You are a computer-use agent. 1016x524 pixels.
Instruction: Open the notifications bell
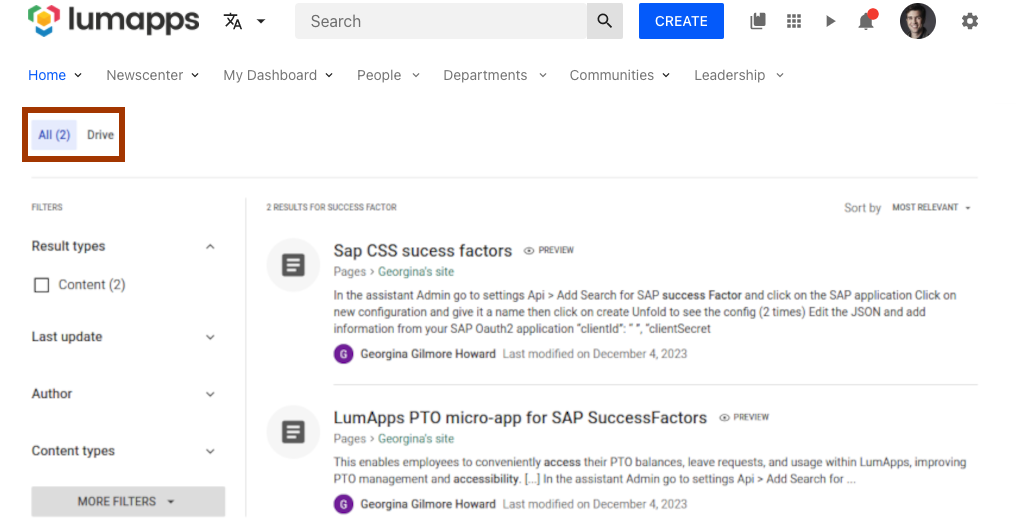[866, 21]
